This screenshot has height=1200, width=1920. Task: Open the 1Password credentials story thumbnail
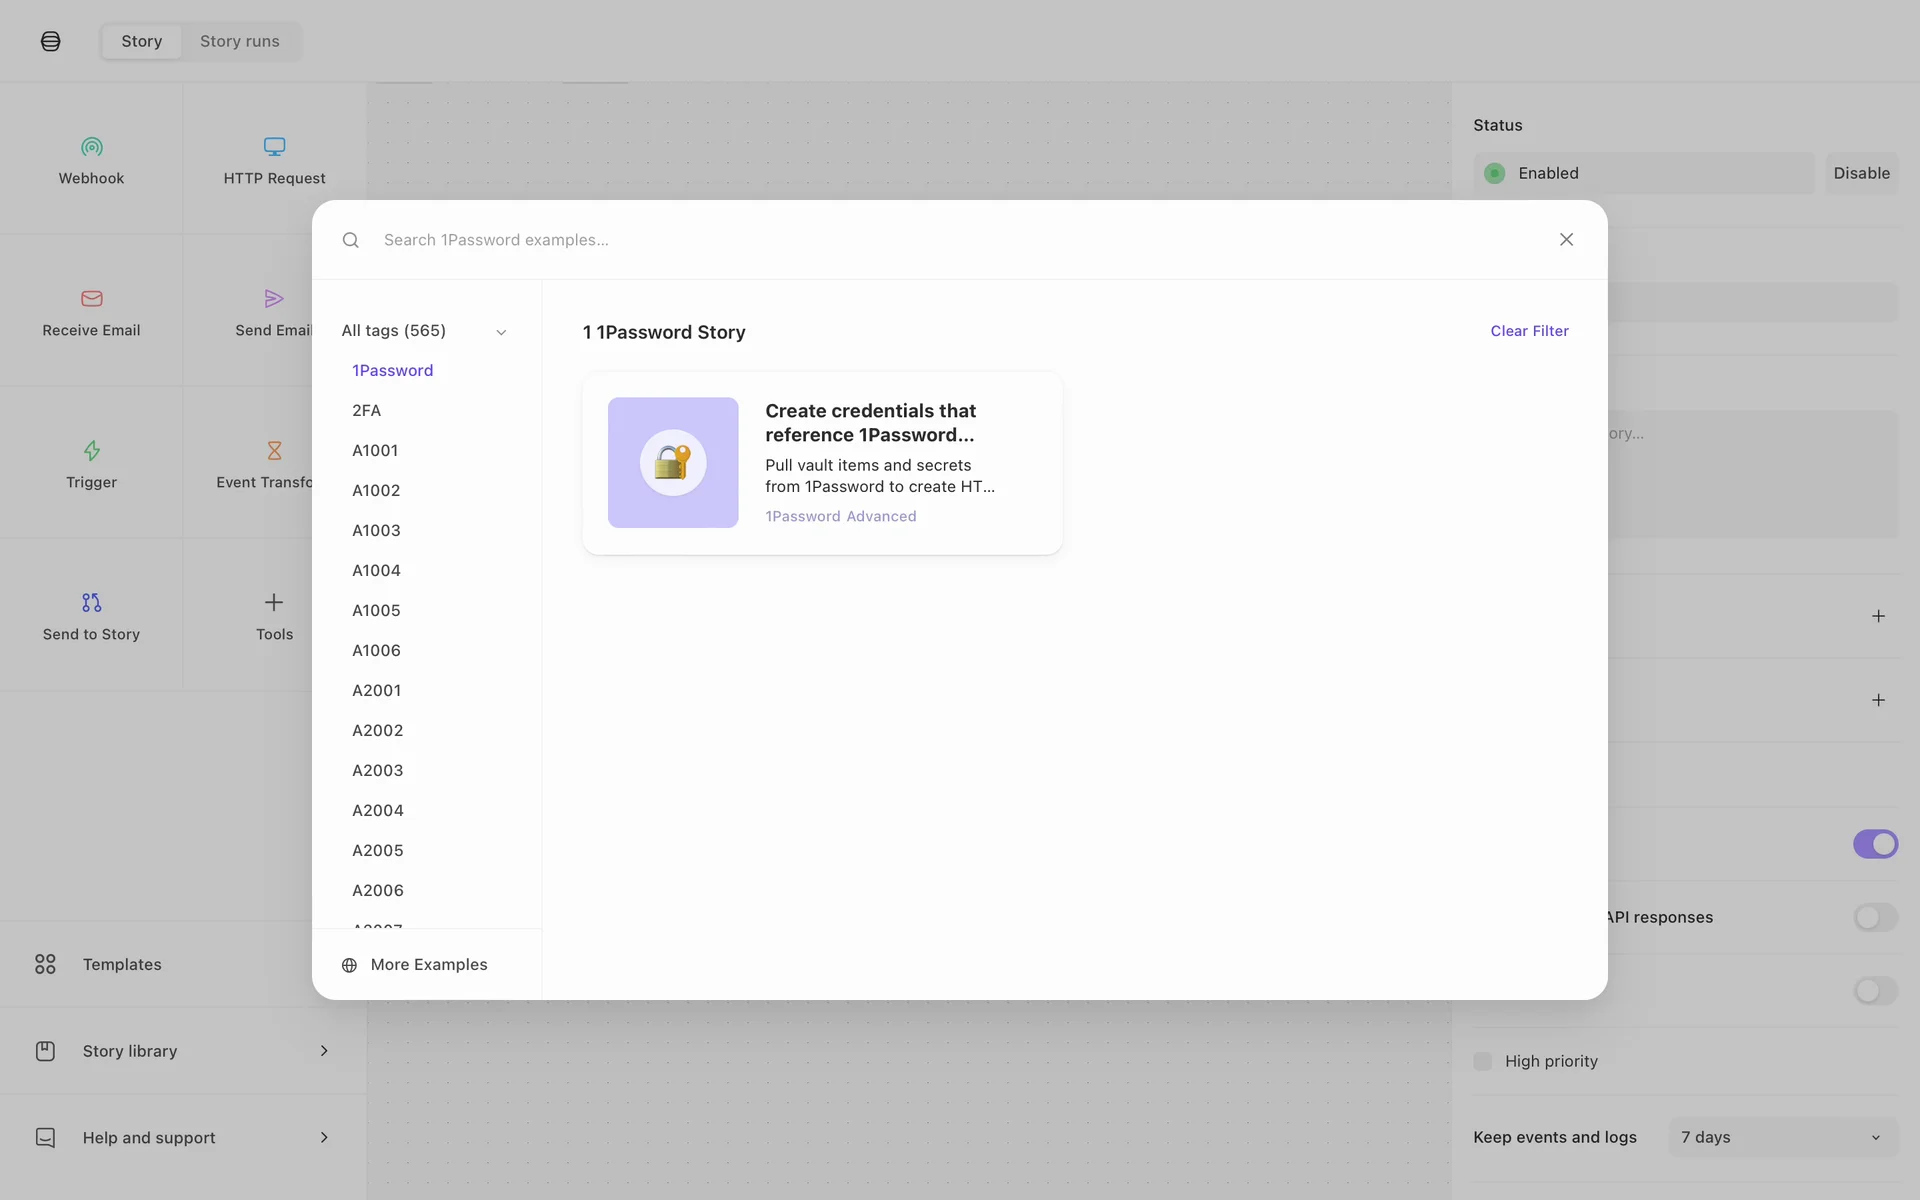pyautogui.click(x=673, y=463)
